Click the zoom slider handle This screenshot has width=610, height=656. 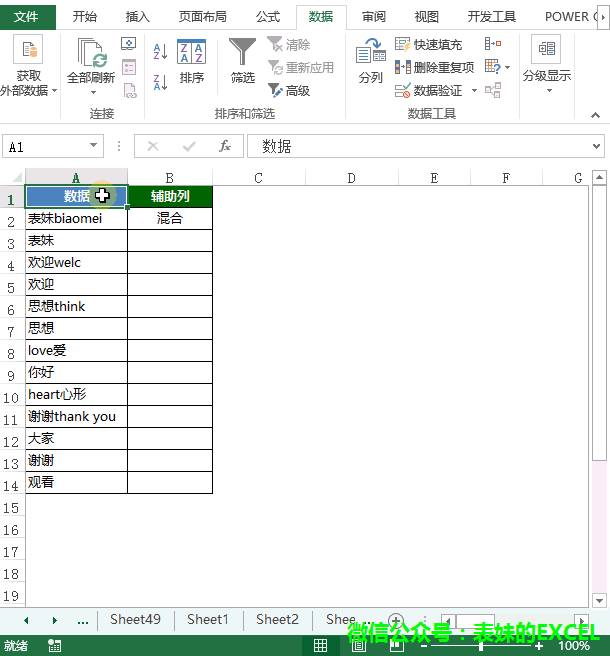tap(481, 646)
